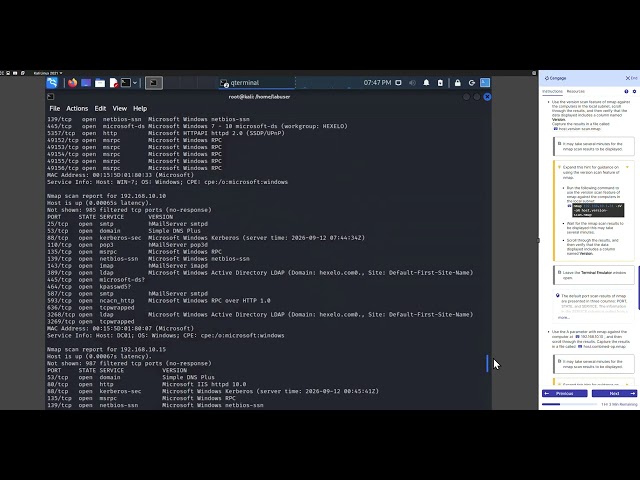640x480 pixels.
Task: Open the settings gear in lab panel
Action: point(634,91)
